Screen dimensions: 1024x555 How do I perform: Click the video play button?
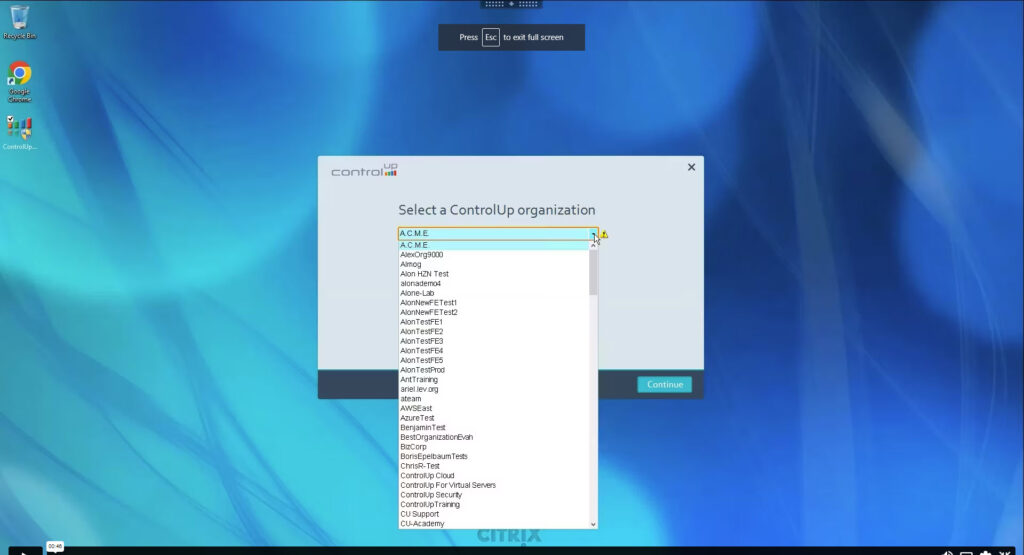24,551
